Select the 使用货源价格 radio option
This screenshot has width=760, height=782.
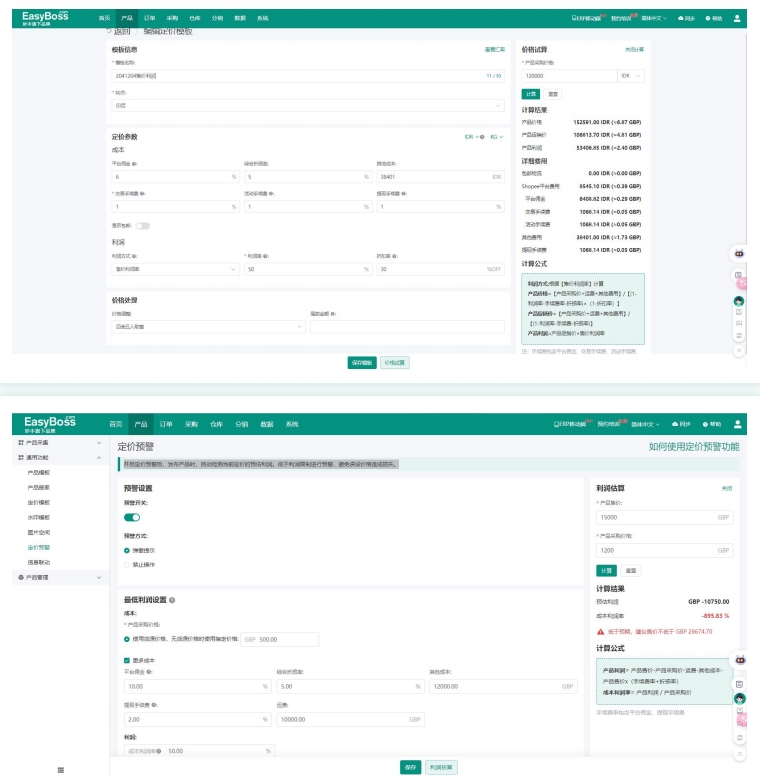[x=127, y=639]
